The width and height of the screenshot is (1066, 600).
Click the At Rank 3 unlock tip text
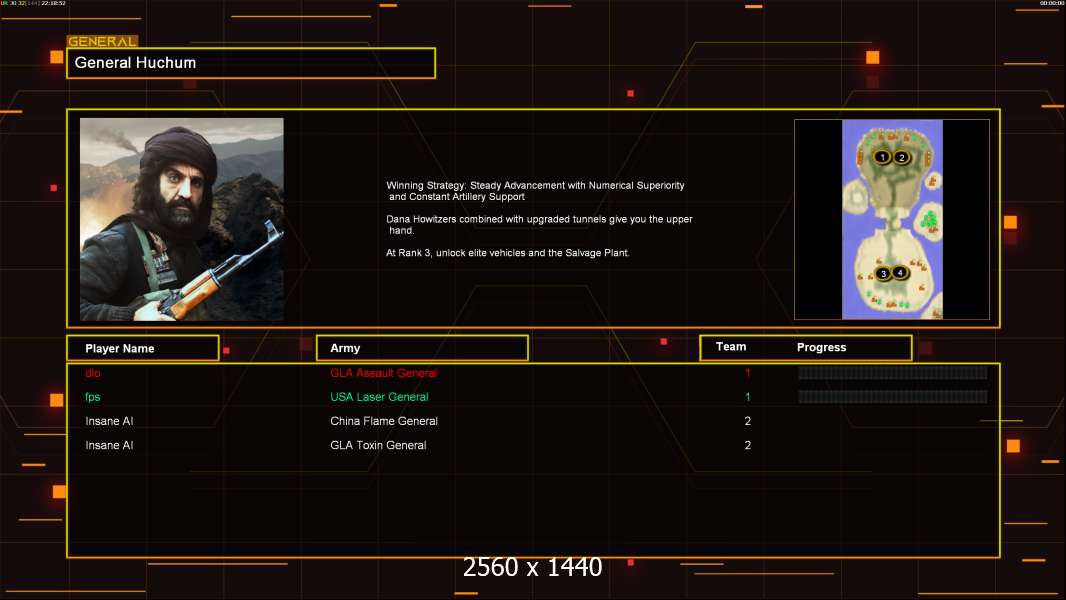(x=507, y=253)
